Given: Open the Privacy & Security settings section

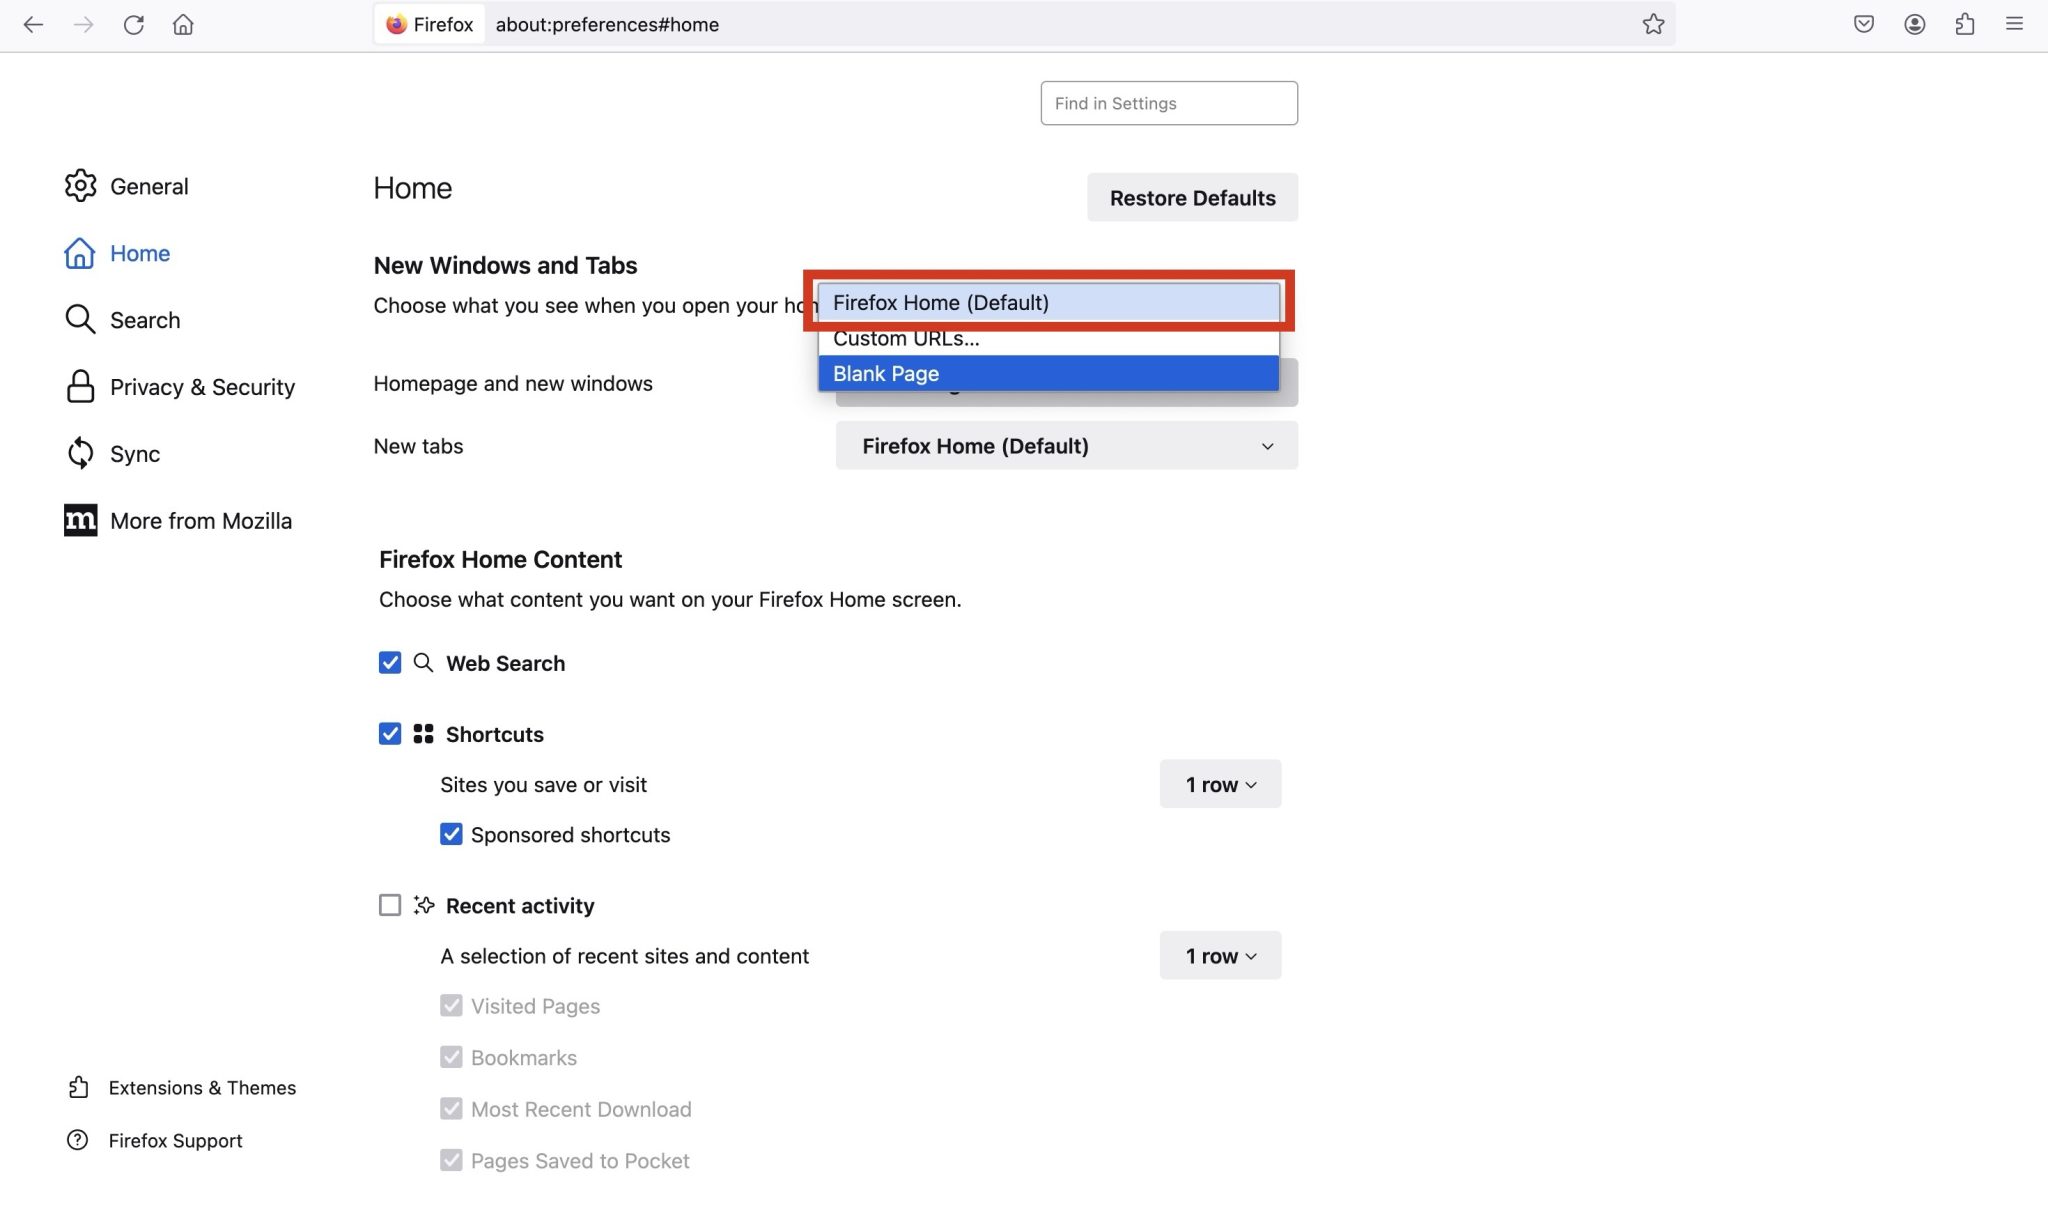Looking at the screenshot, I should click(201, 387).
